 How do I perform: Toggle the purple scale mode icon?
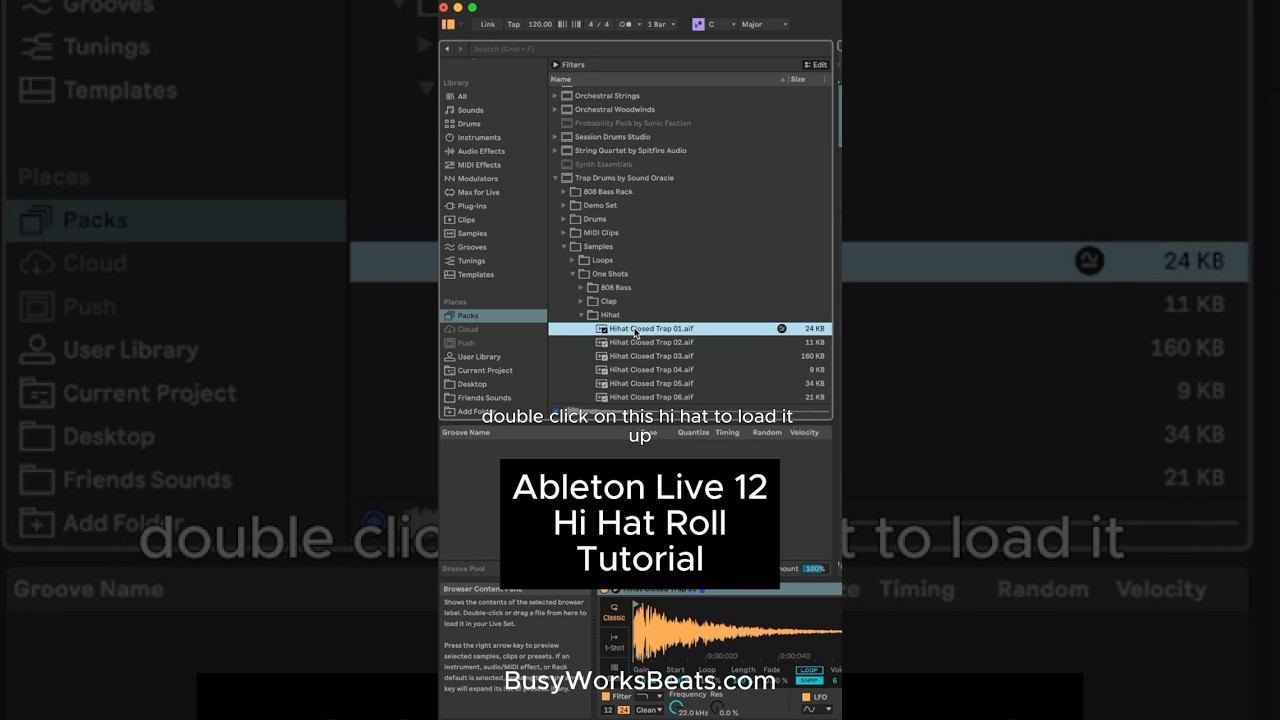click(x=698, y=24)
